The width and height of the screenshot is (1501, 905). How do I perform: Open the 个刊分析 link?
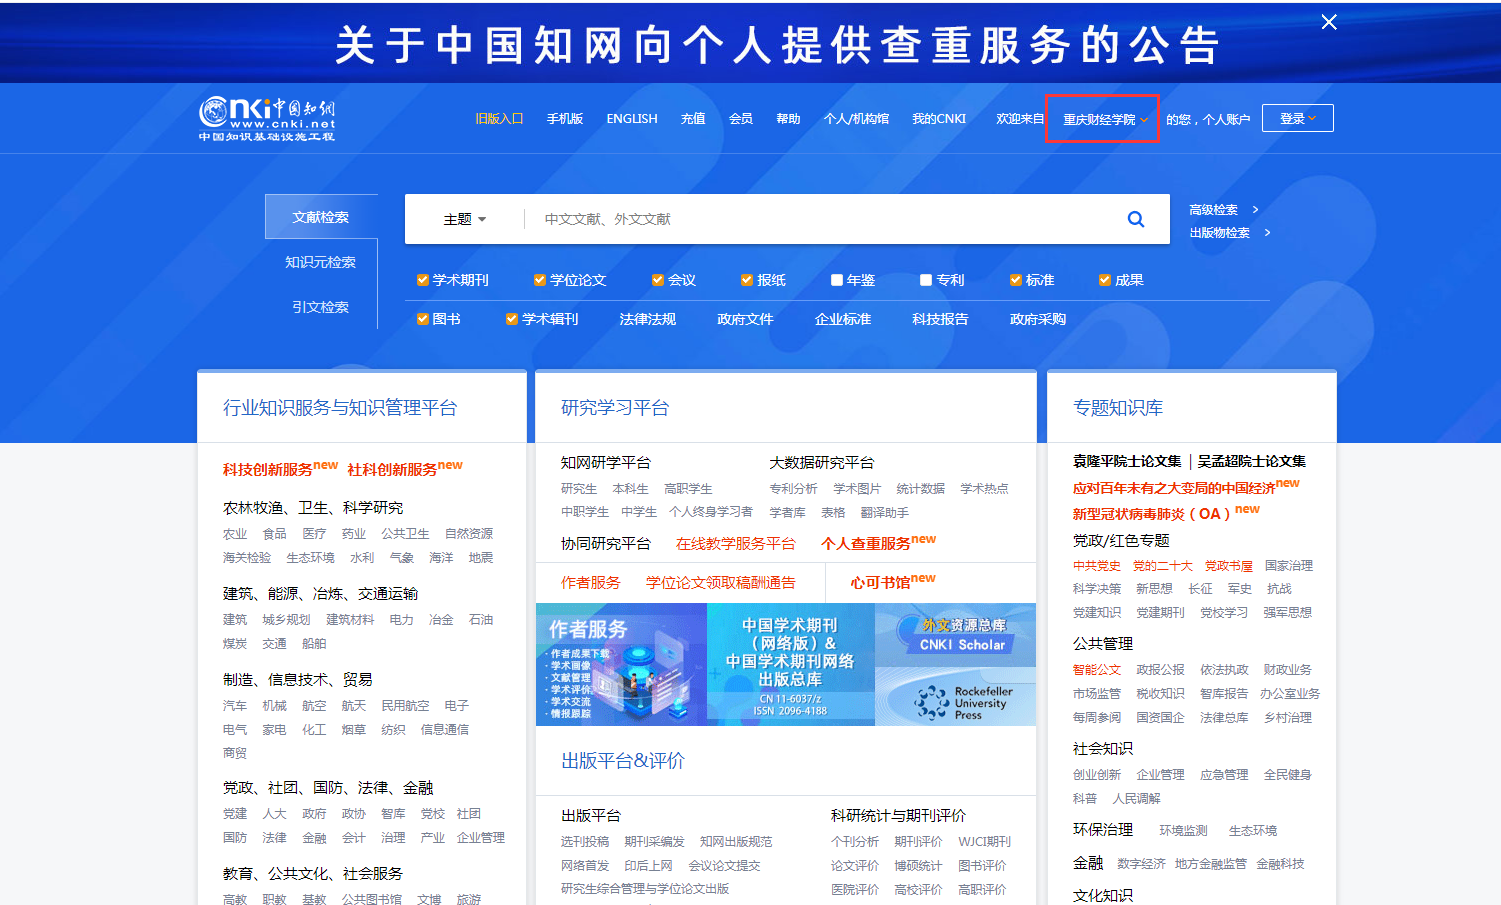point(855,841)
